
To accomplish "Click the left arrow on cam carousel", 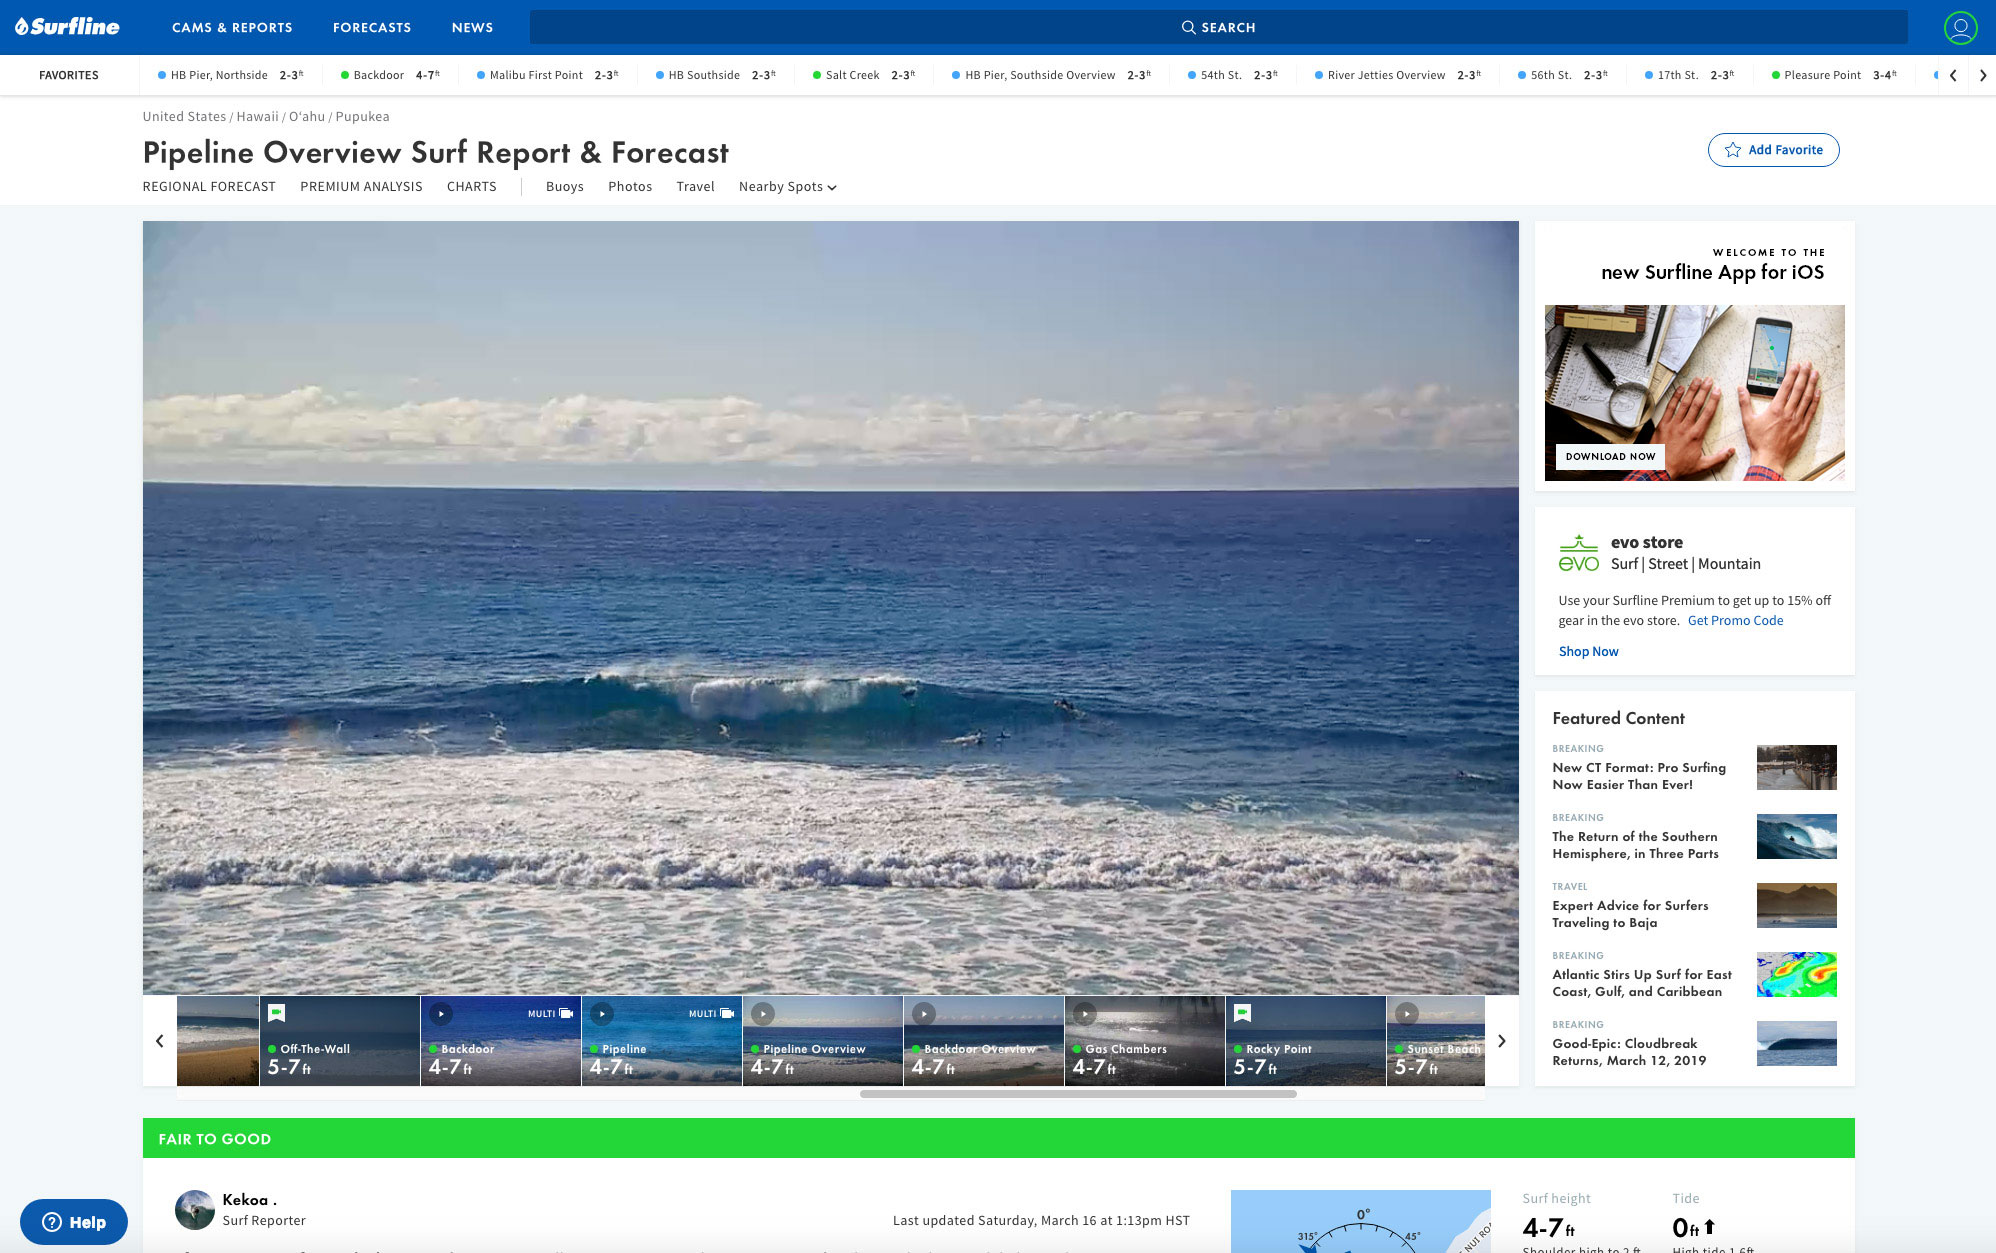I will click(158, 1040).
